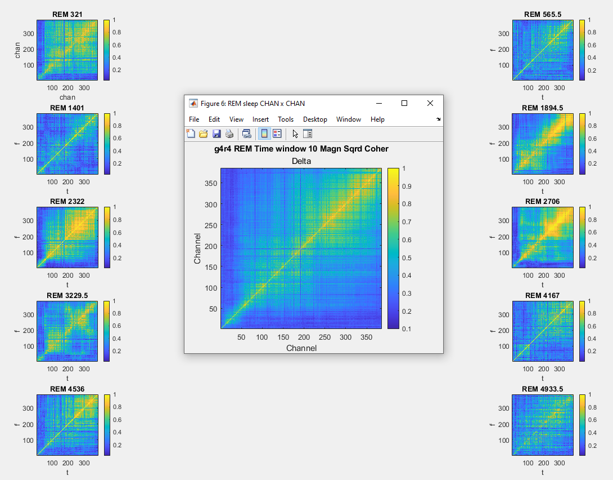
Task: Expand the toolbar dock arrow beside the menu bar
Action: [438, 119]
